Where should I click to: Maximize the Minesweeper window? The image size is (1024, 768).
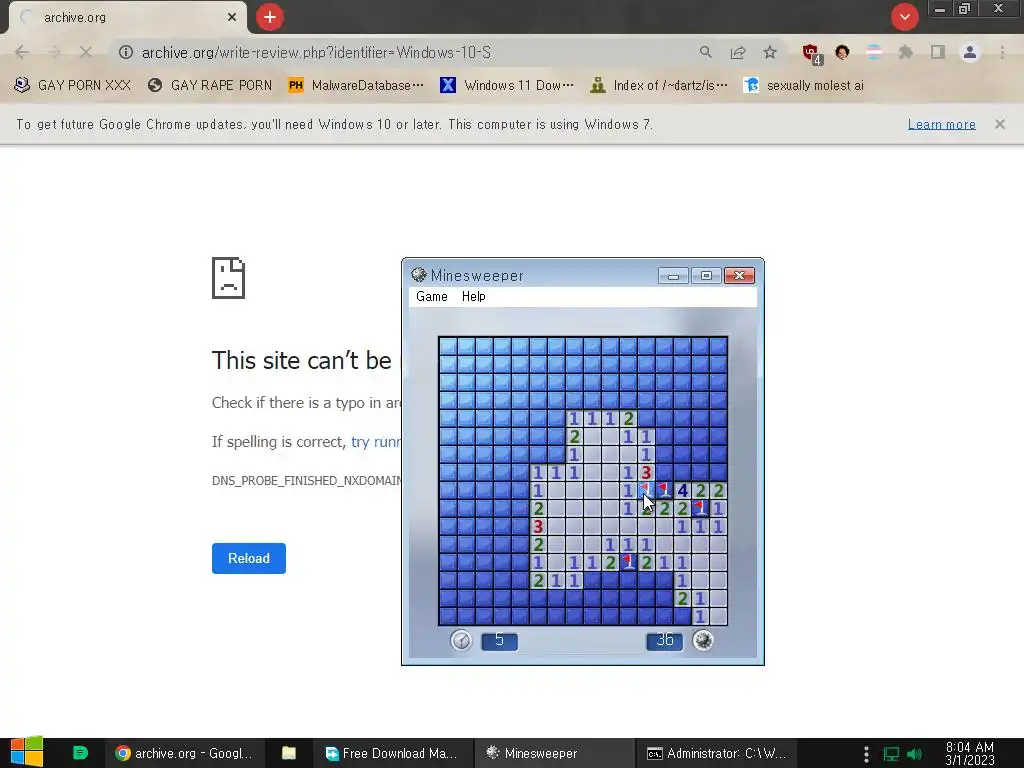tap(706, 276)
